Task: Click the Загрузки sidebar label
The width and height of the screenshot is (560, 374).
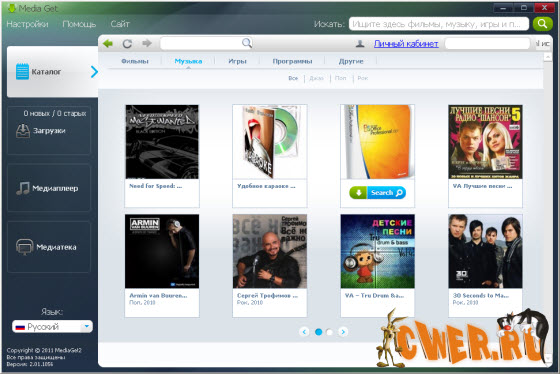Action: (x=49, y=131)
